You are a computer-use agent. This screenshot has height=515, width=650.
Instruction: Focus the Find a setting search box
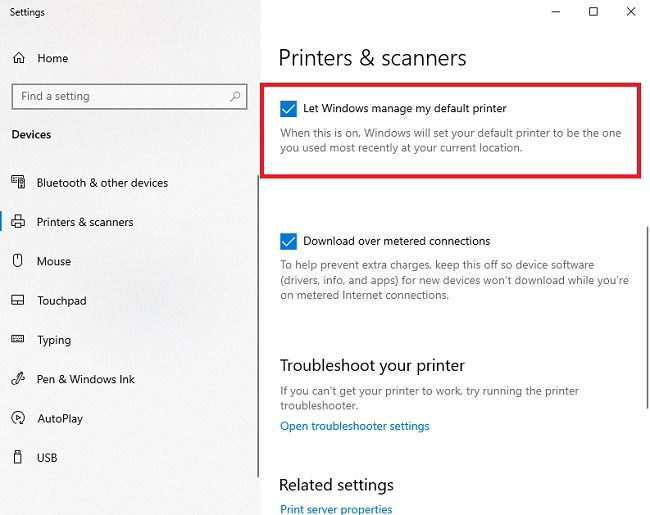[x=129, y=97]
